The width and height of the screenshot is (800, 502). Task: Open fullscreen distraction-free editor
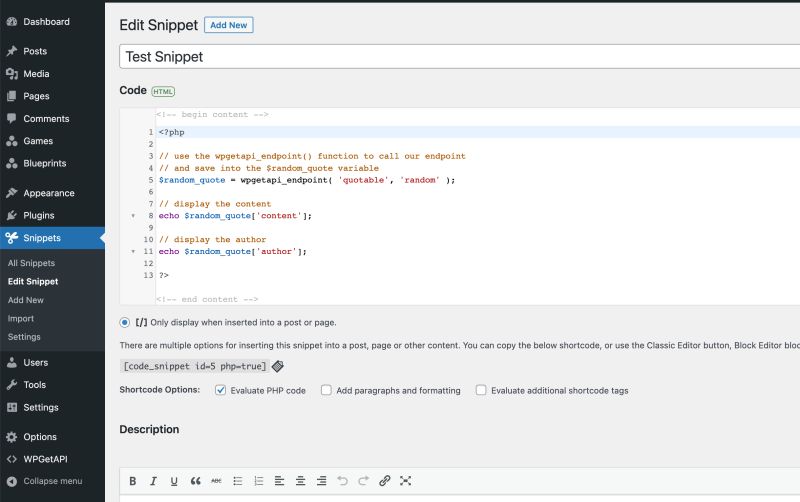pos(406,481)
